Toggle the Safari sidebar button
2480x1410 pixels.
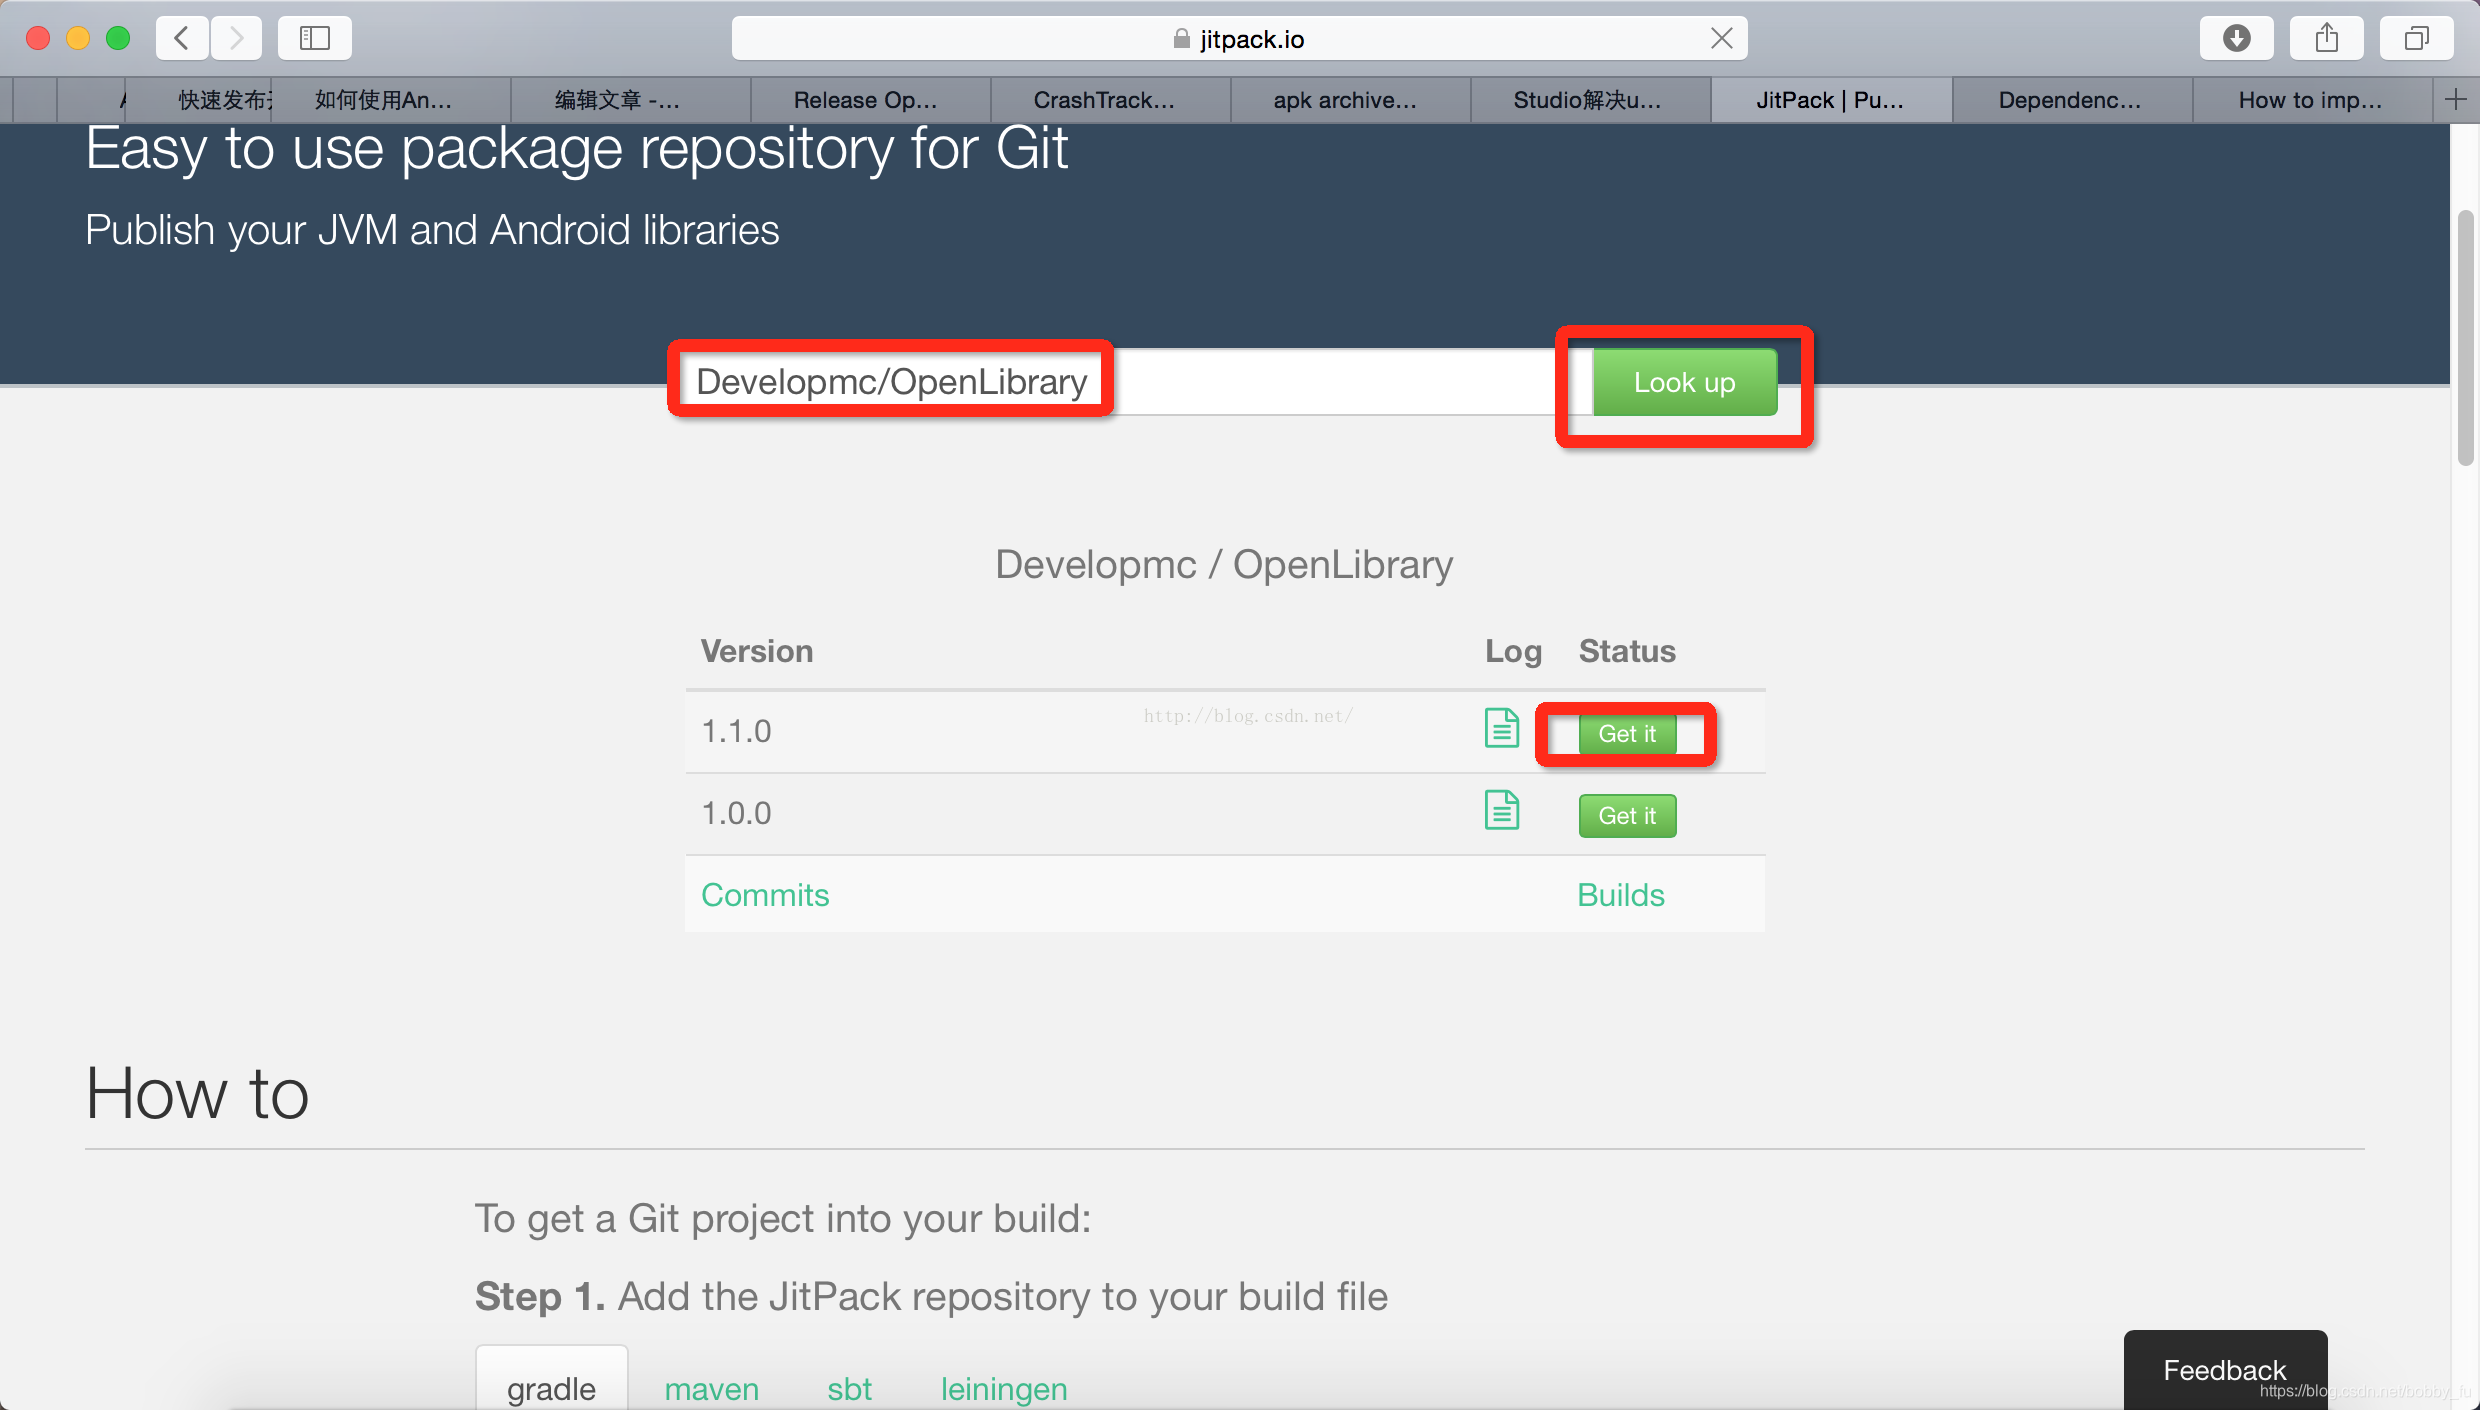315,38
